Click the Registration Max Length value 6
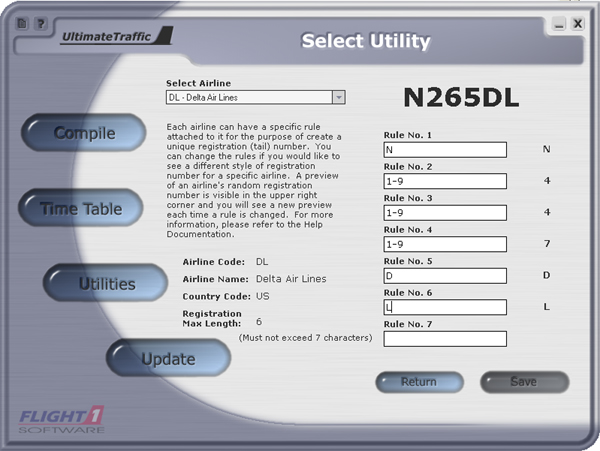The height and width of the screenshot is (451, 600). [259, 321]
